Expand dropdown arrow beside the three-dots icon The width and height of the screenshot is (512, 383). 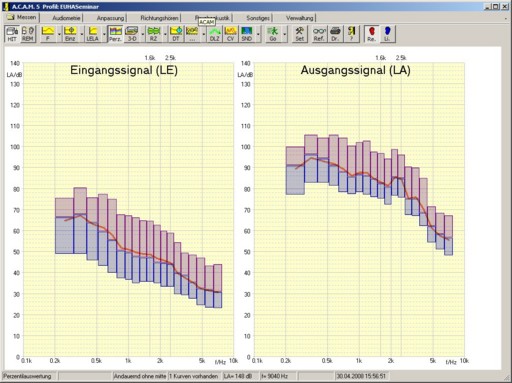[x=204, y=34]
